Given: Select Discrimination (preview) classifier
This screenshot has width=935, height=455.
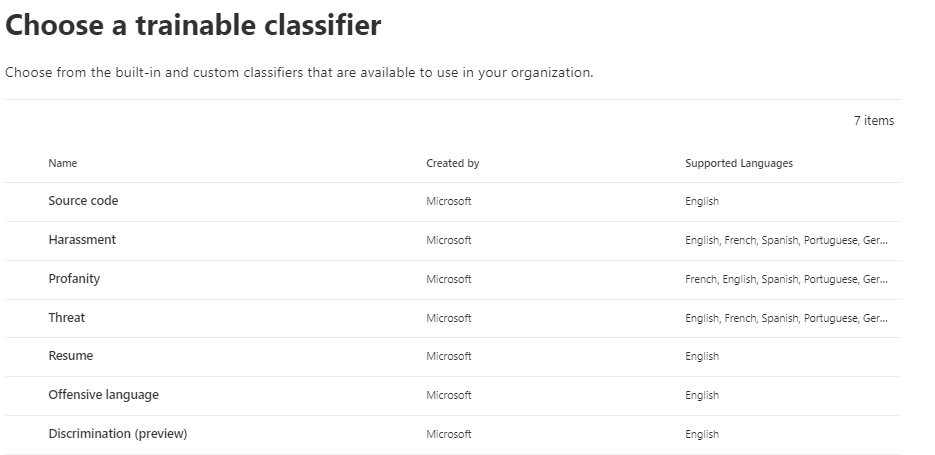Looking at the screenshot, I should point(118,434).
